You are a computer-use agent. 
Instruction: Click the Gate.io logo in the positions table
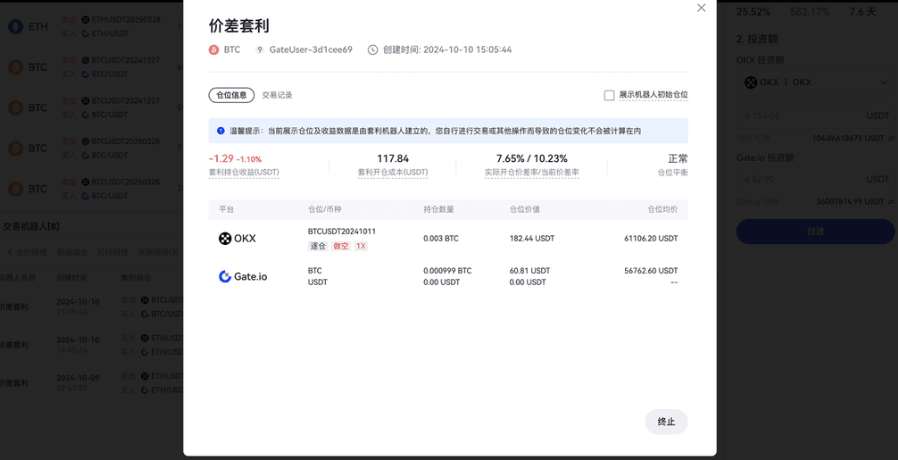[243, 276]
